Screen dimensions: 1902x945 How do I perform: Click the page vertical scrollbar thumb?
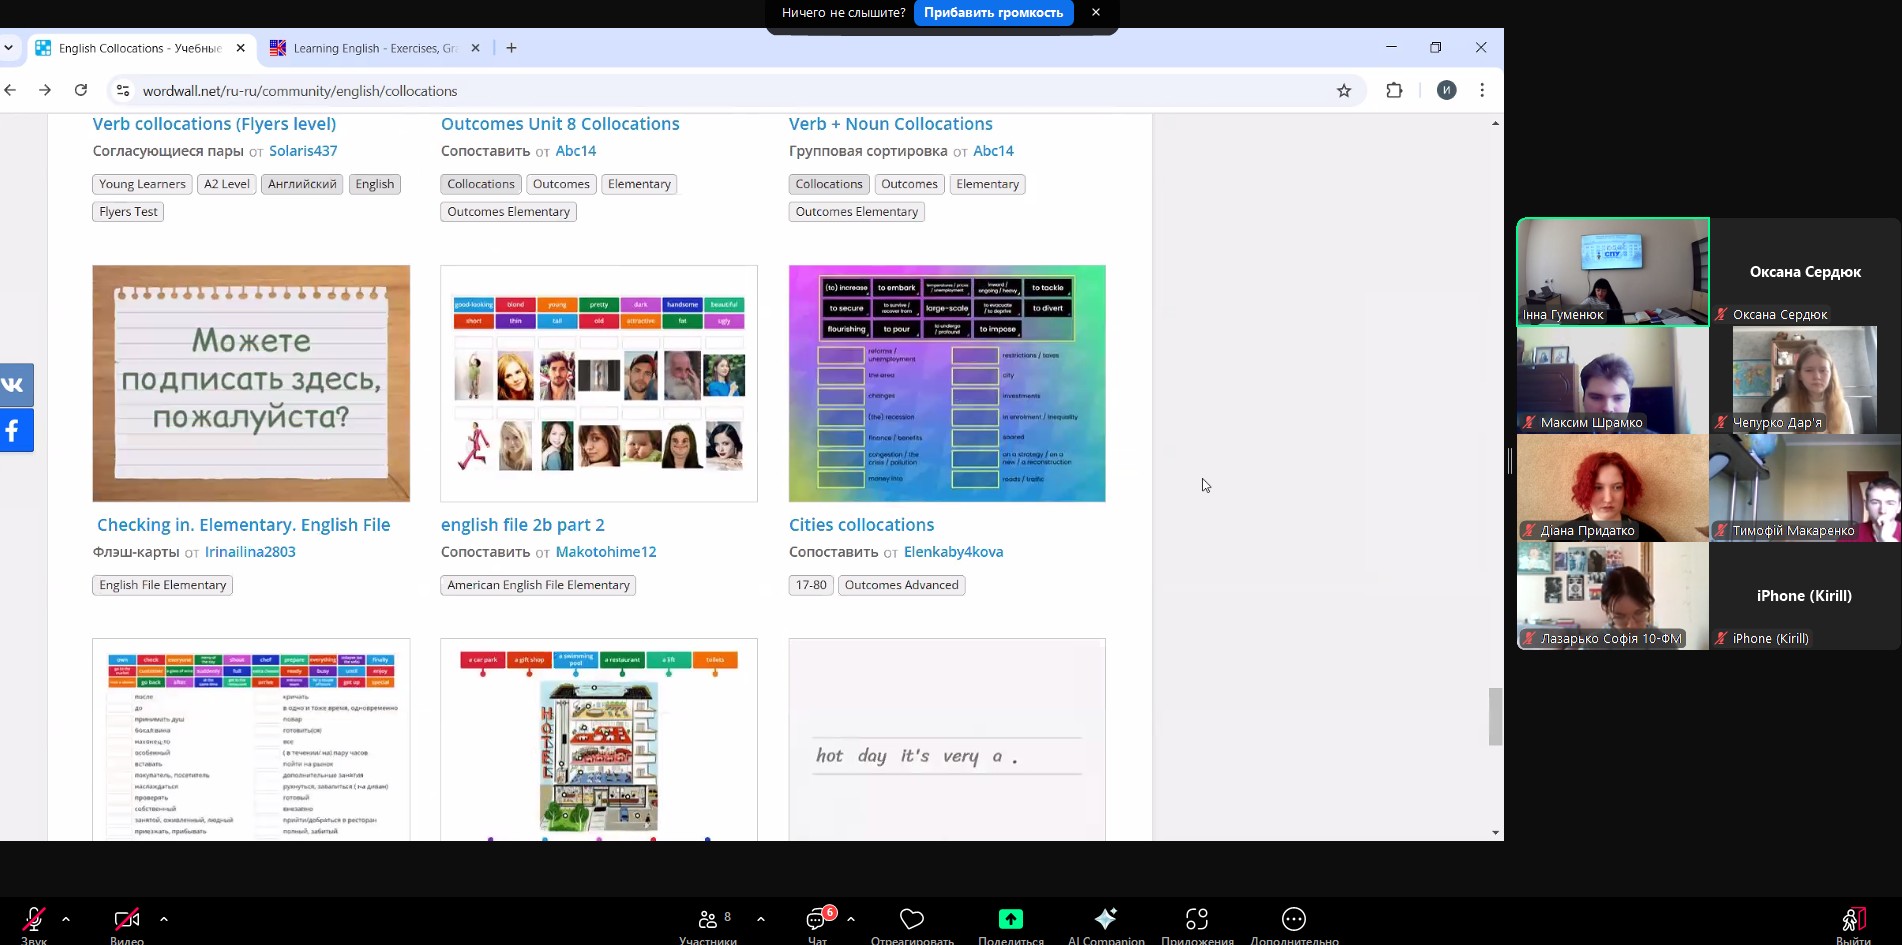pyautogui.click(x=1495, y=716)
